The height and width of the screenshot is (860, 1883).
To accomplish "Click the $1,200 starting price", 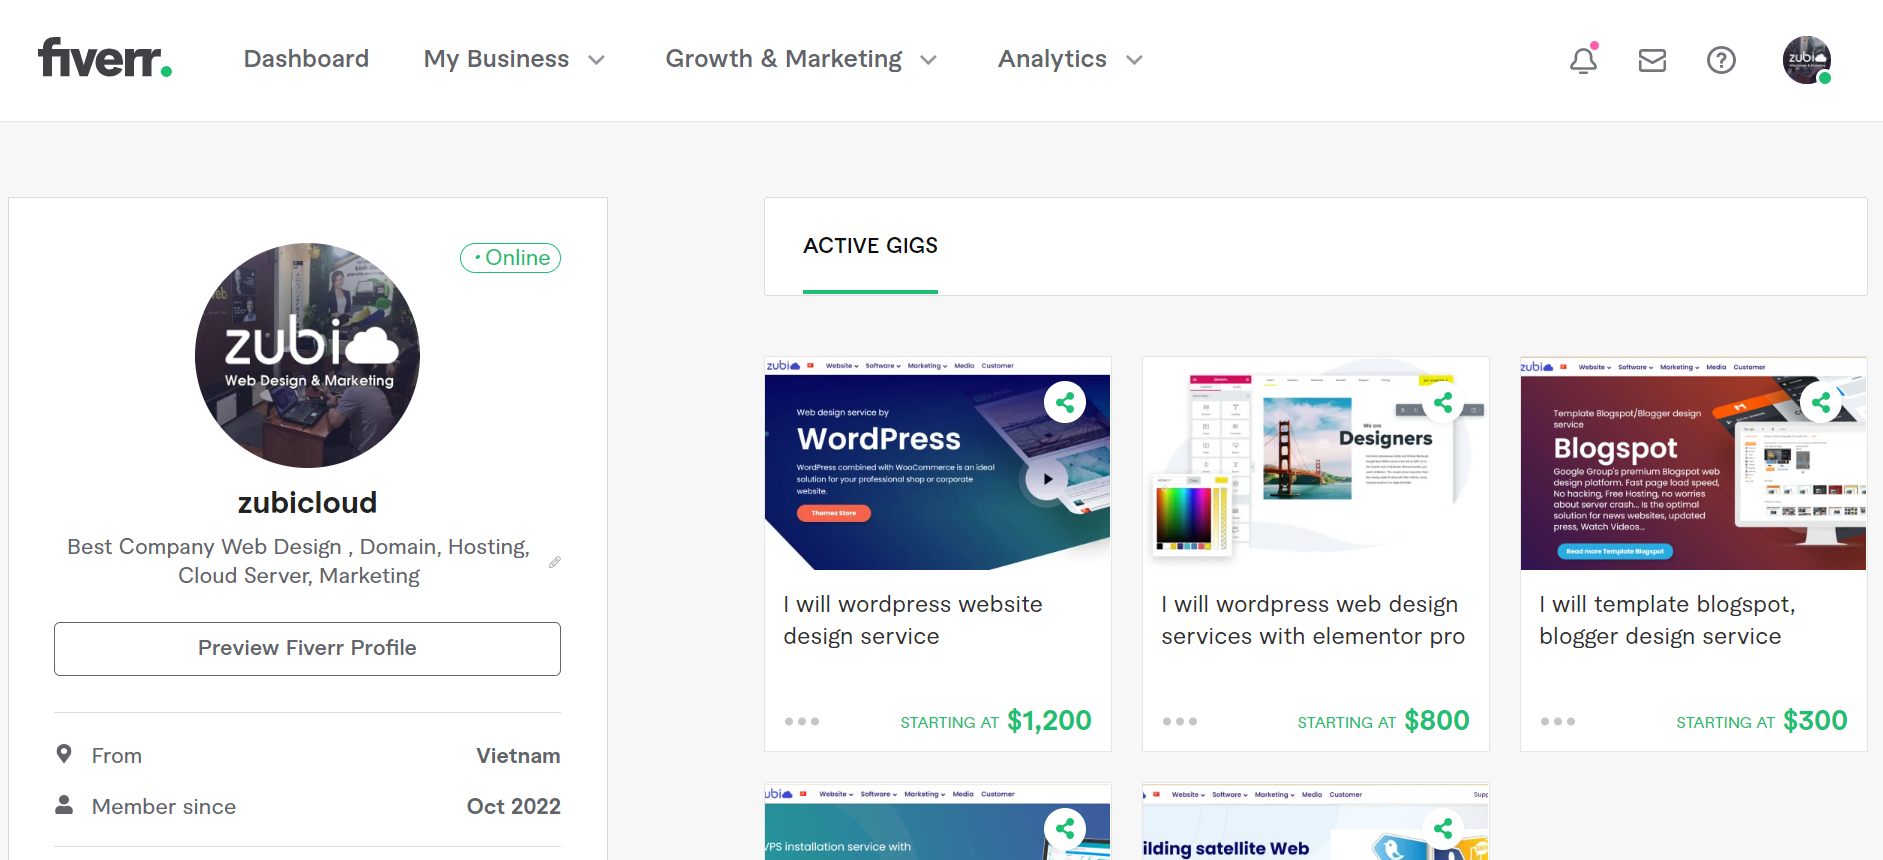I will tap(1049, 720).
